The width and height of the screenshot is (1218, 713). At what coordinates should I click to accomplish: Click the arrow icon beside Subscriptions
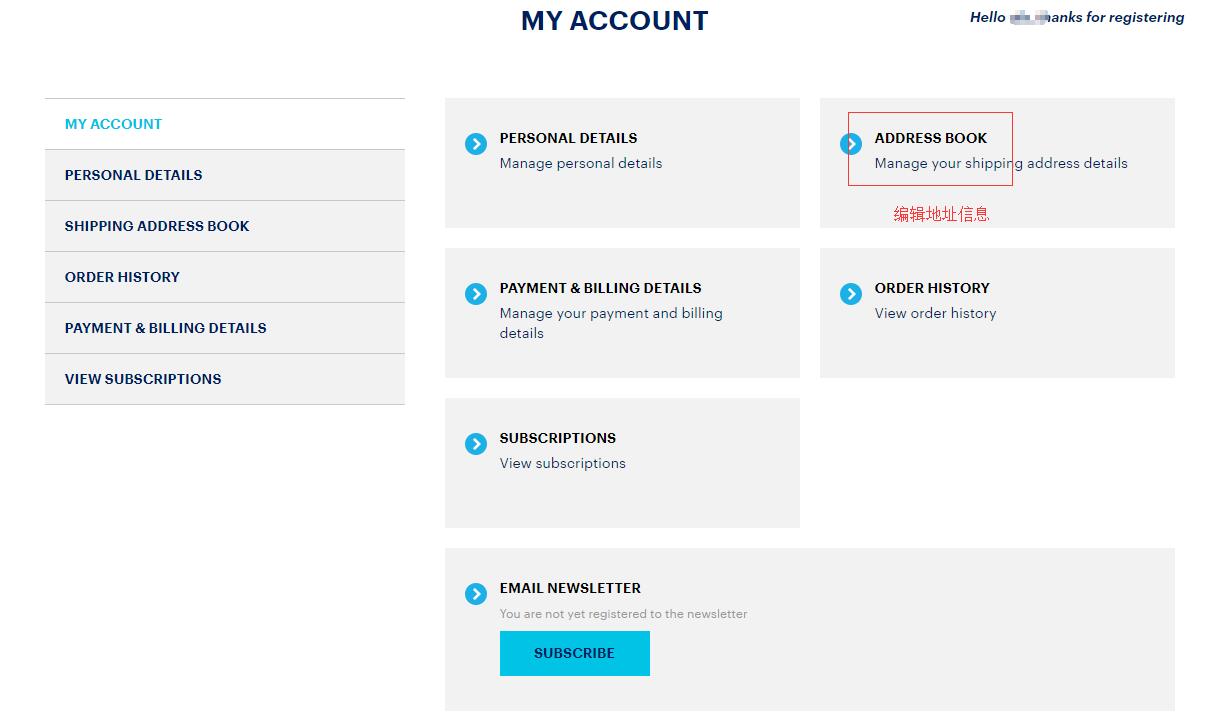point(476,444)
